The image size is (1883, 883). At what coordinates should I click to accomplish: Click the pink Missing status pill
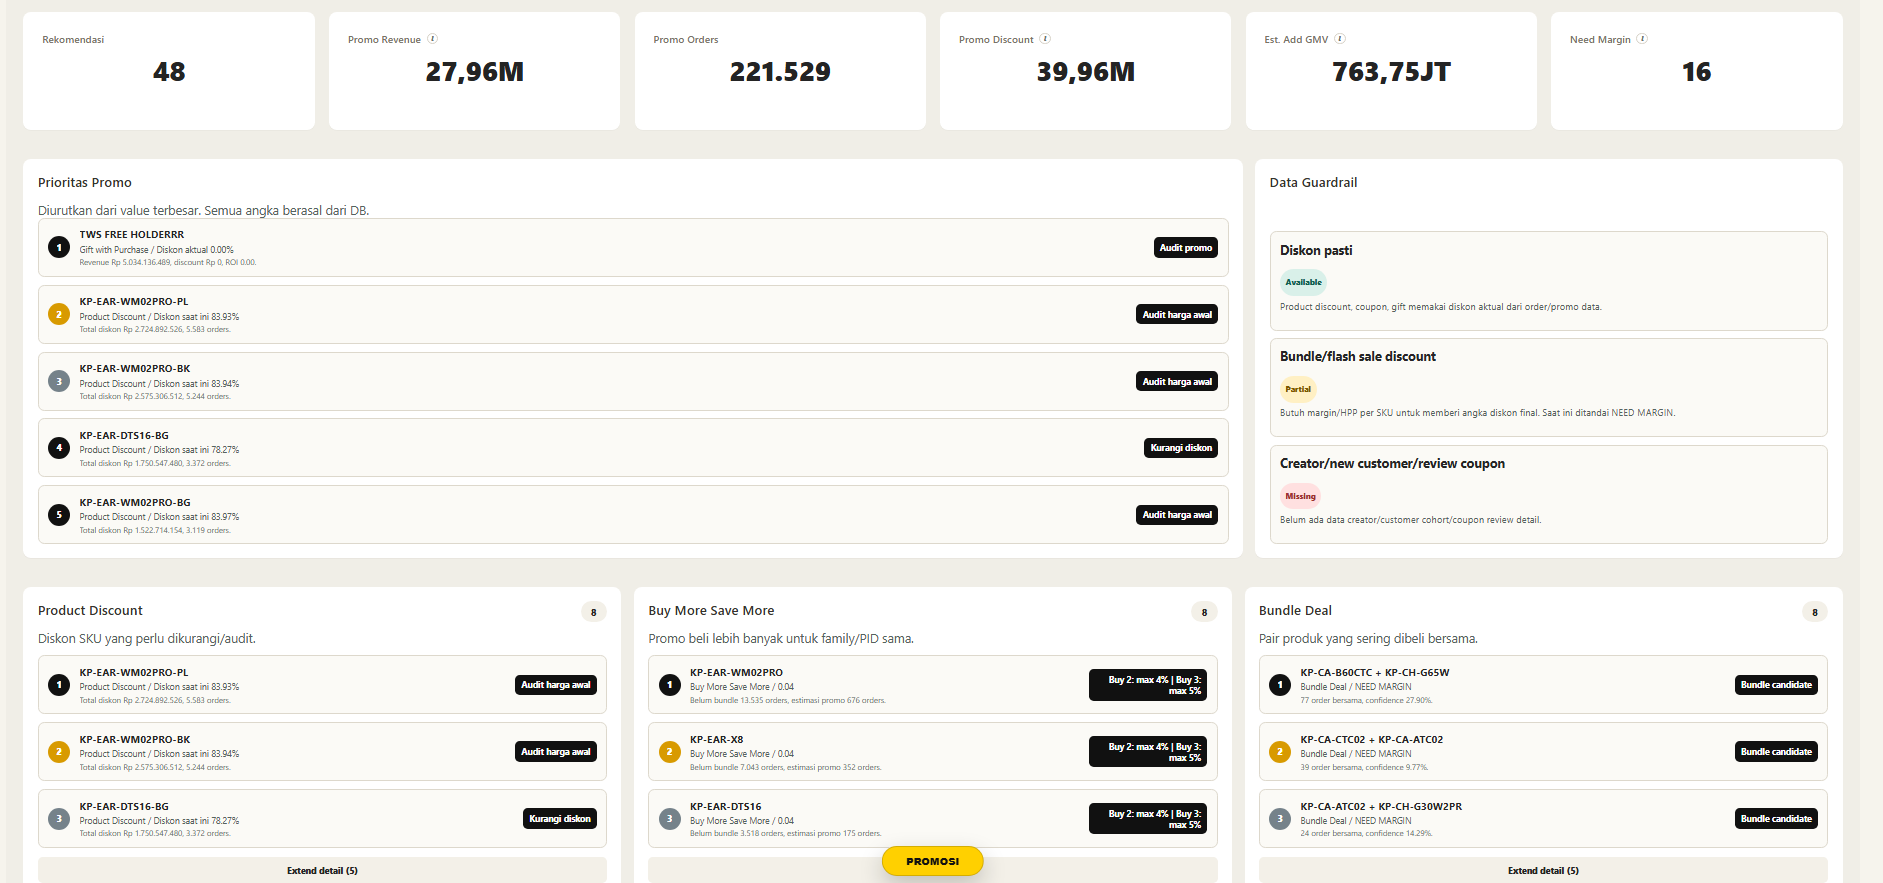coord(1300,496)
